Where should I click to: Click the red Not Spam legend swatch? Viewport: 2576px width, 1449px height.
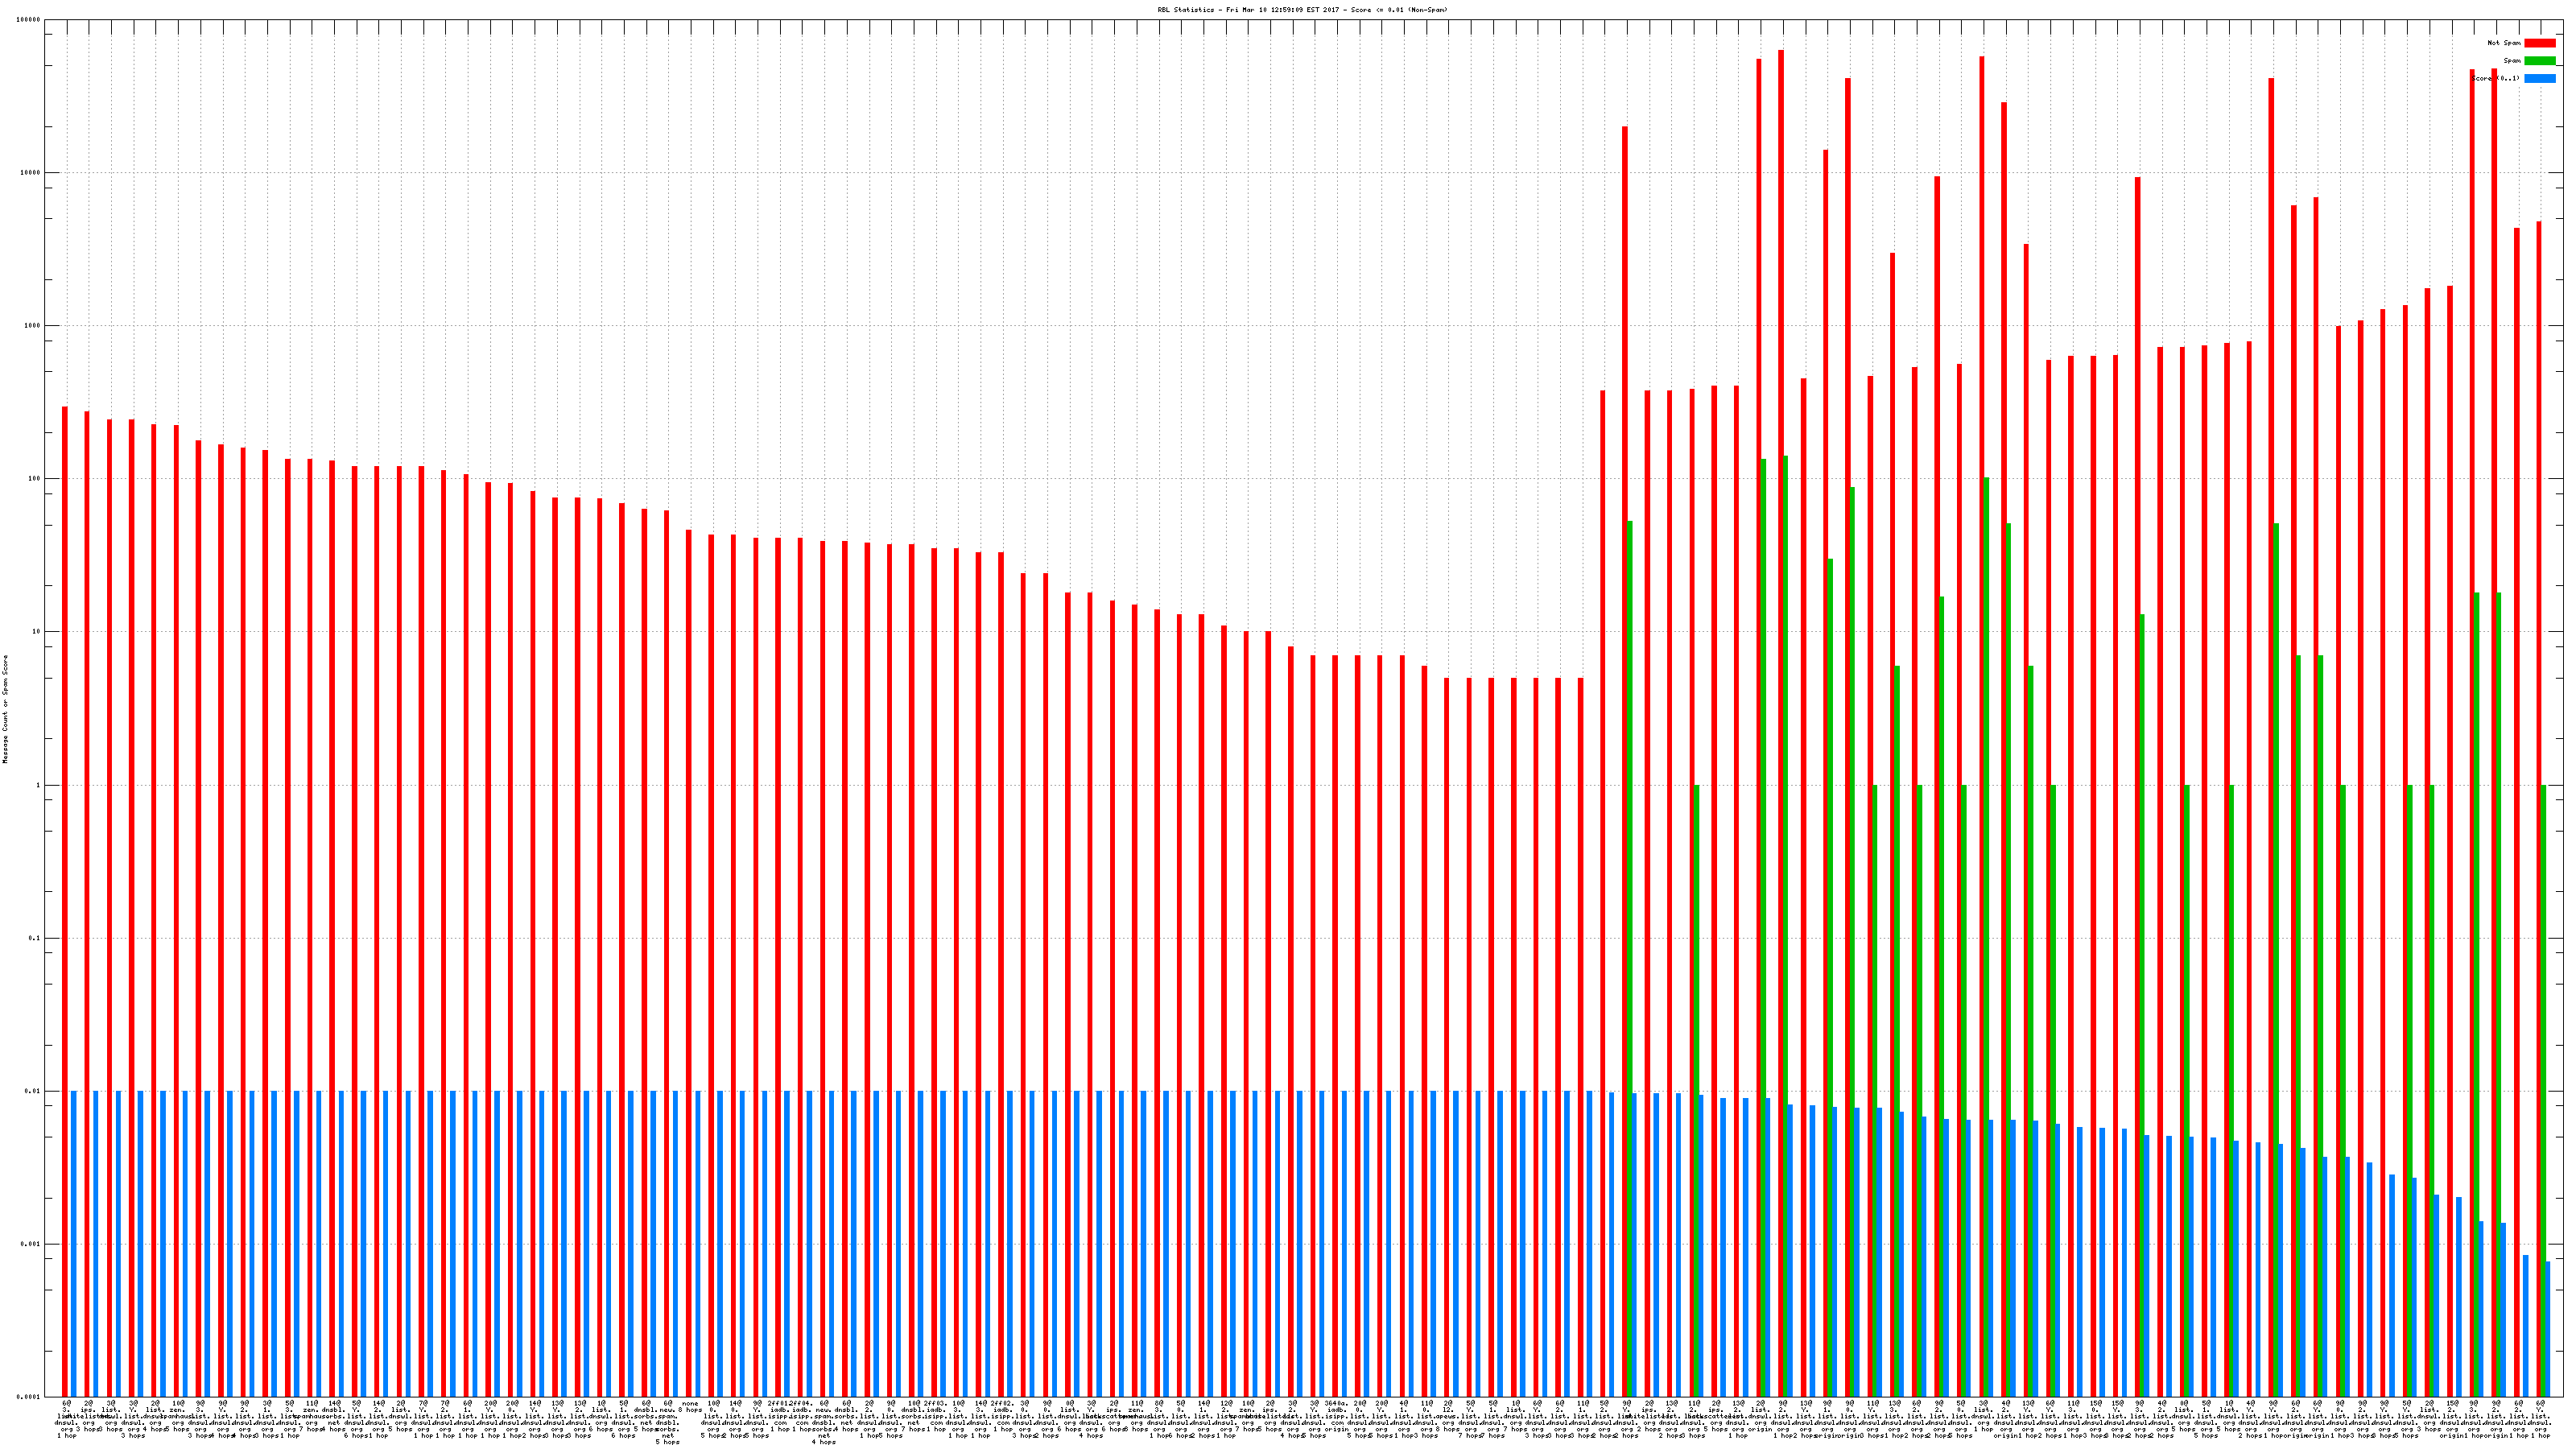2539,43
